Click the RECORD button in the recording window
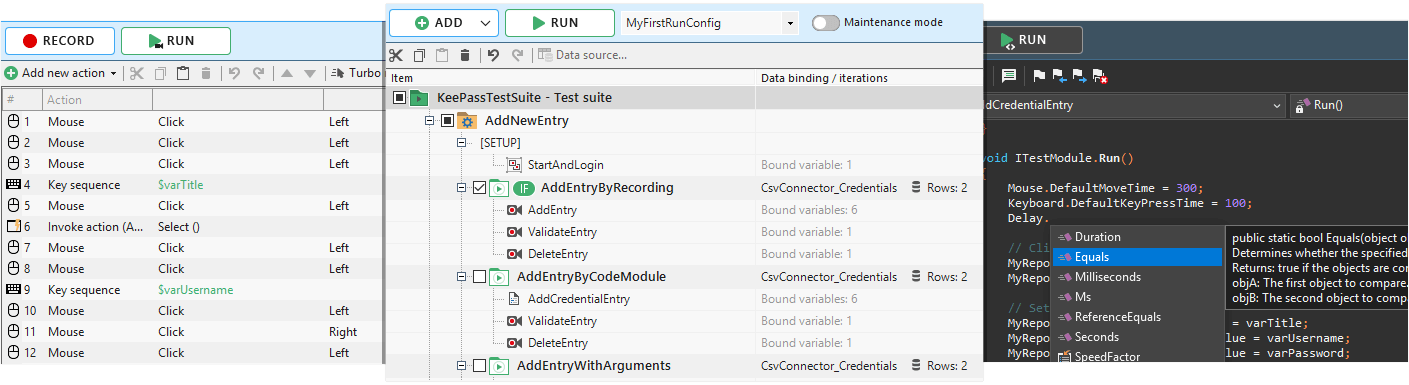Viewport: 1409px width, 385px height. point(60,41)
